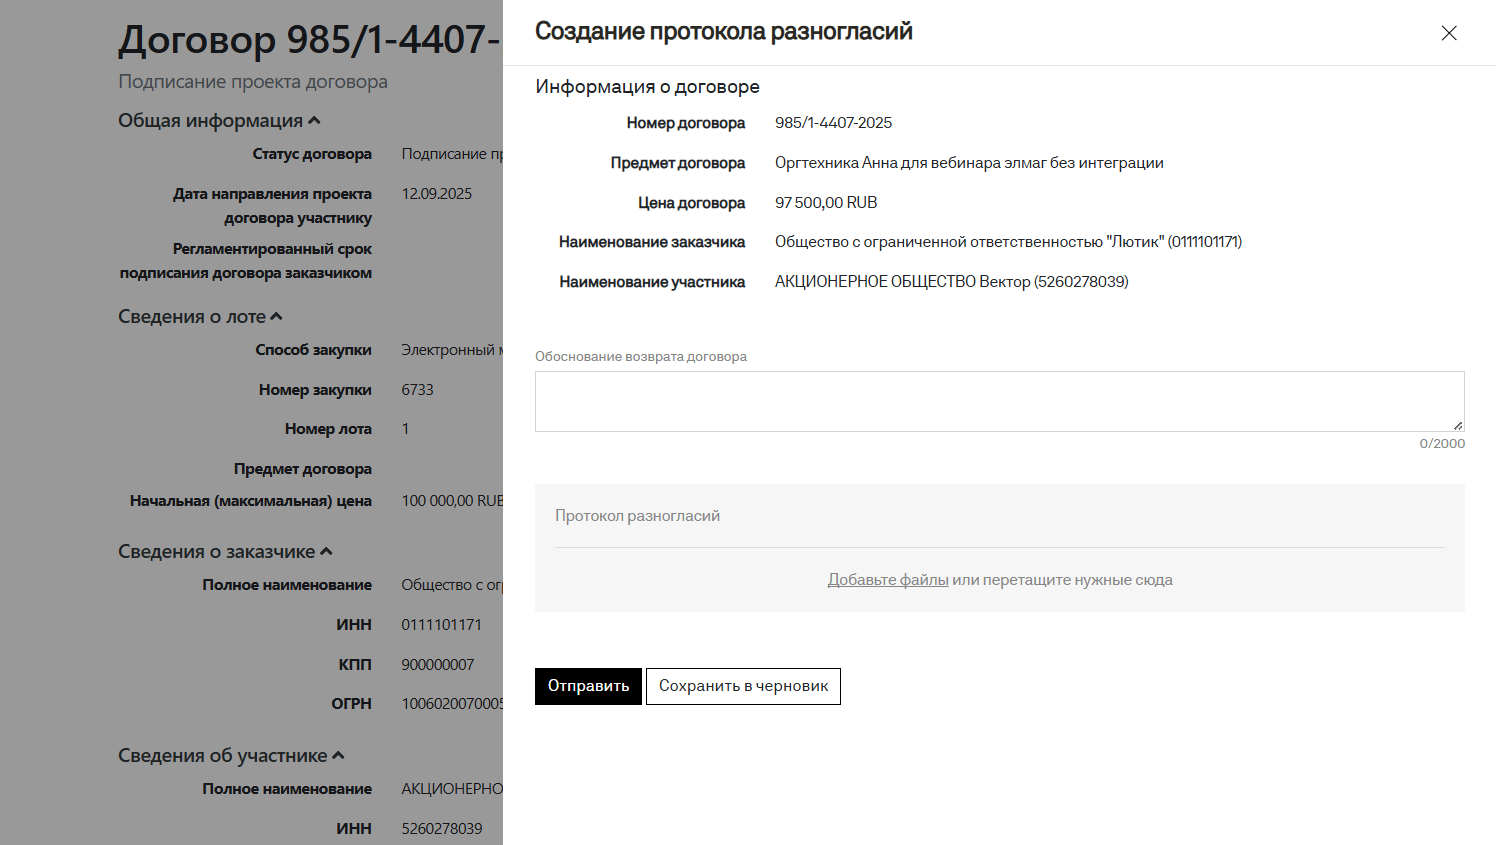Click the 'Добавьте файлы' link
This screenshot has height=845, width=1496.
coord(887,580)
